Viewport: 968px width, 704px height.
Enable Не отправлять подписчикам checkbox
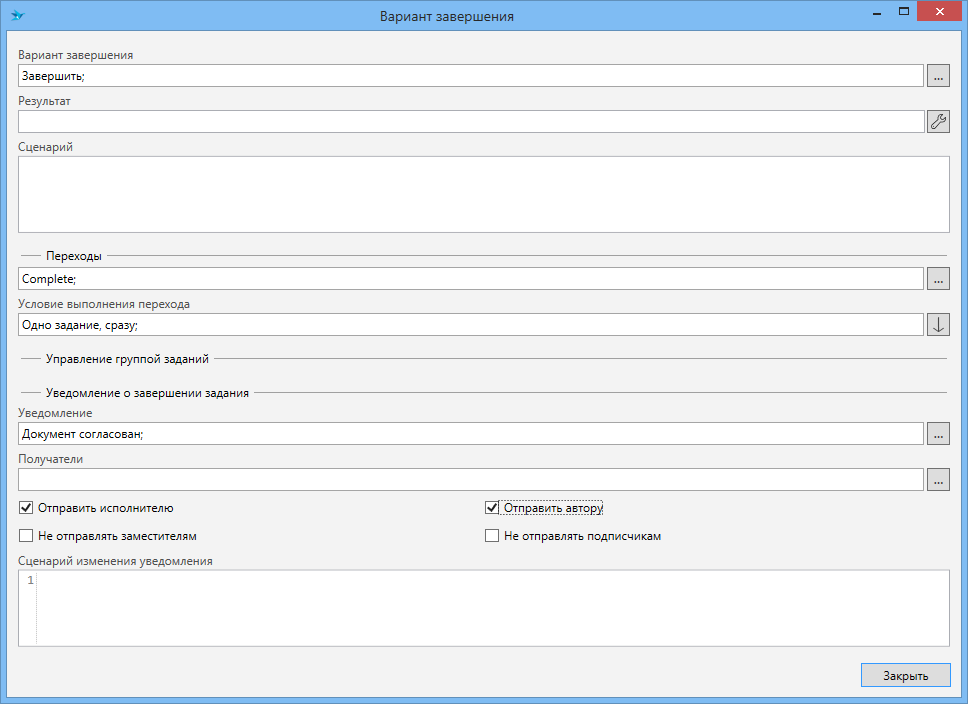pyautogui.click(x=492, y=536)
